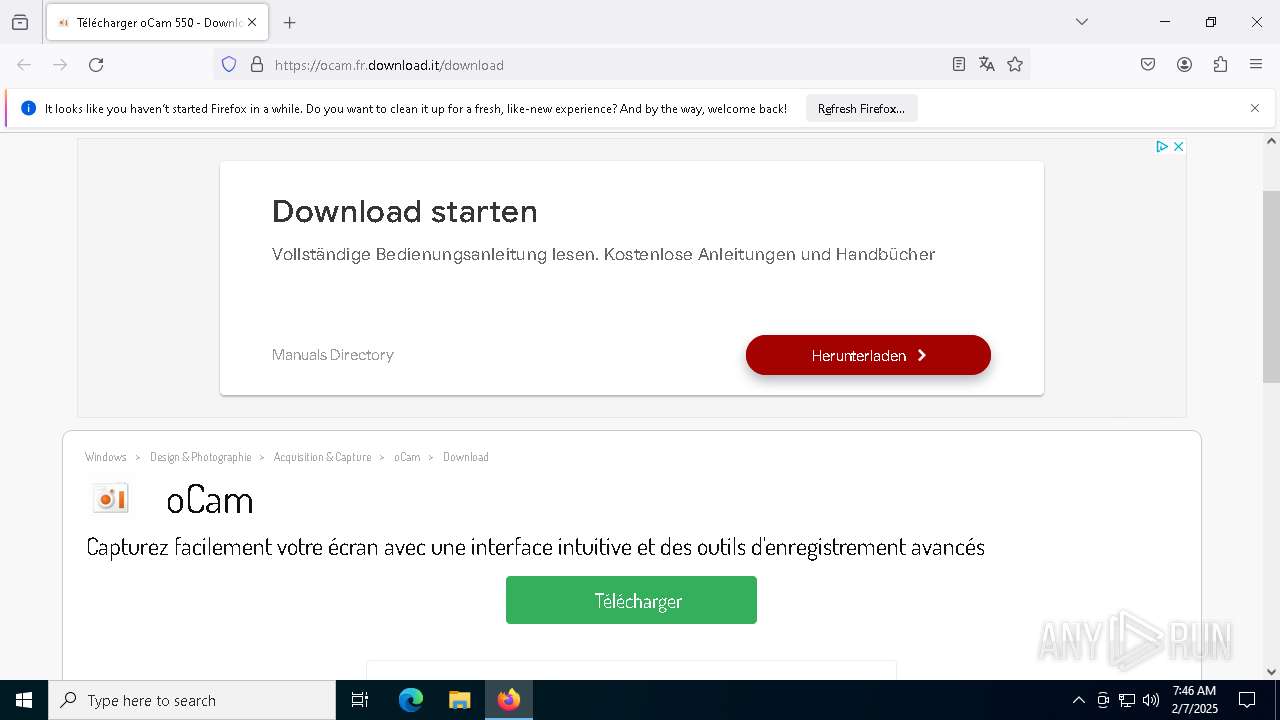Bookmark this page with star icon
1280x720 pixels.
[1015, 65]
